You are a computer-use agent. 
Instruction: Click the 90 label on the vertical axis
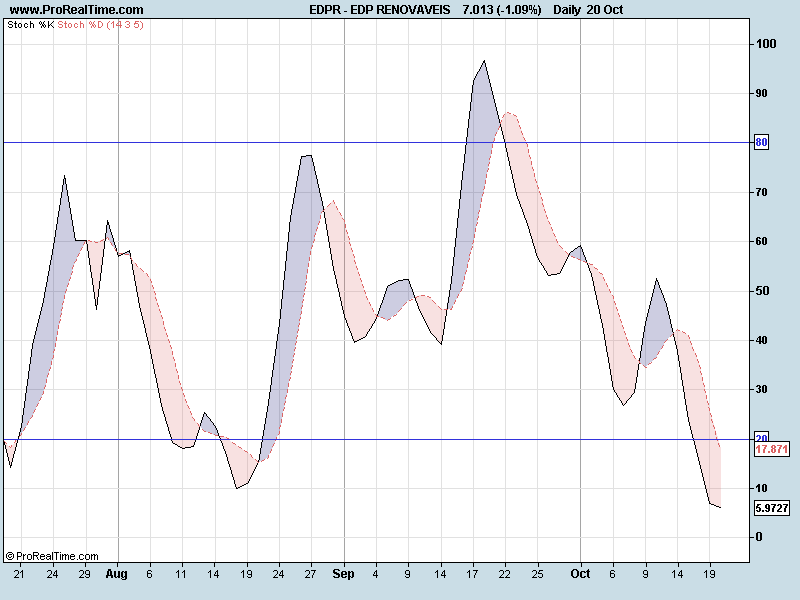tap(762, 93)
